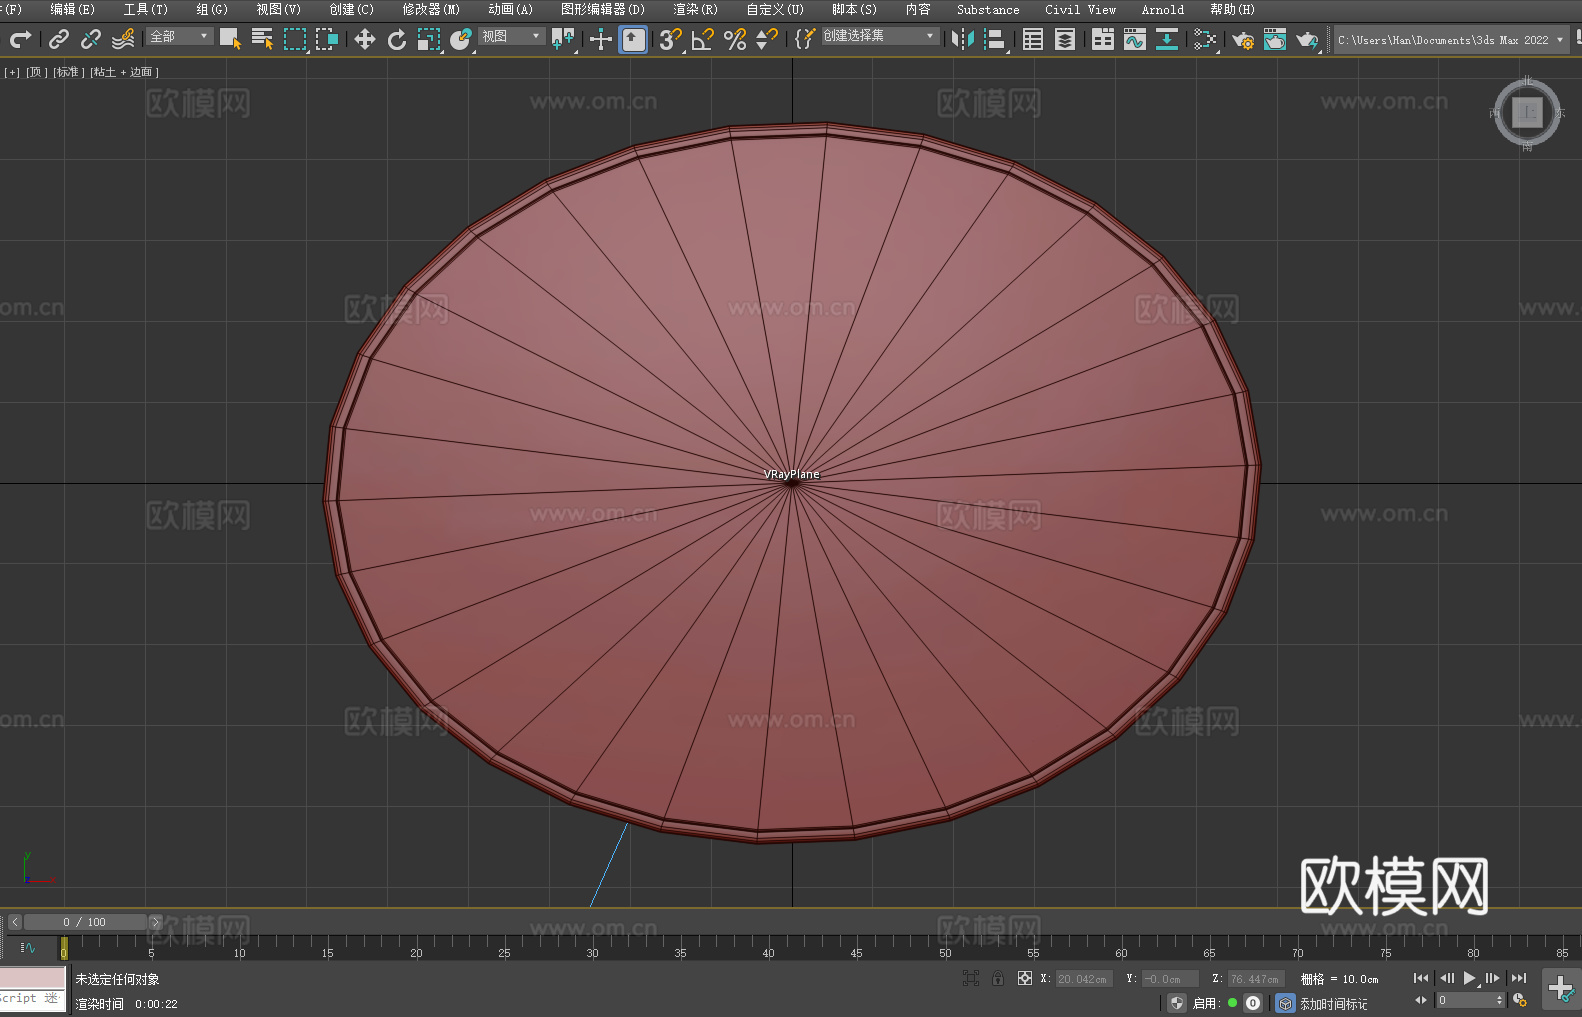This screenshot has height=1017, width=1582.
Task: Activate the Select and Rotate tool
Action: coord(397,39)
